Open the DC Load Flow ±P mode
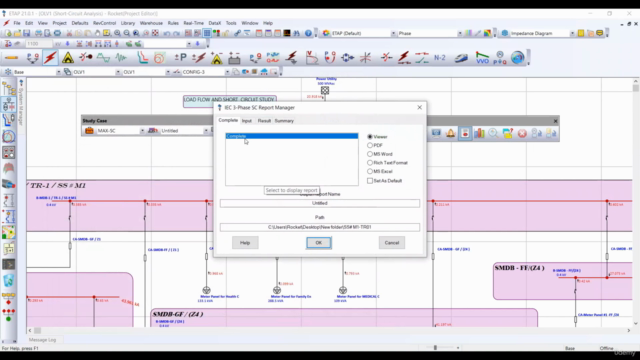 point(180,58)
